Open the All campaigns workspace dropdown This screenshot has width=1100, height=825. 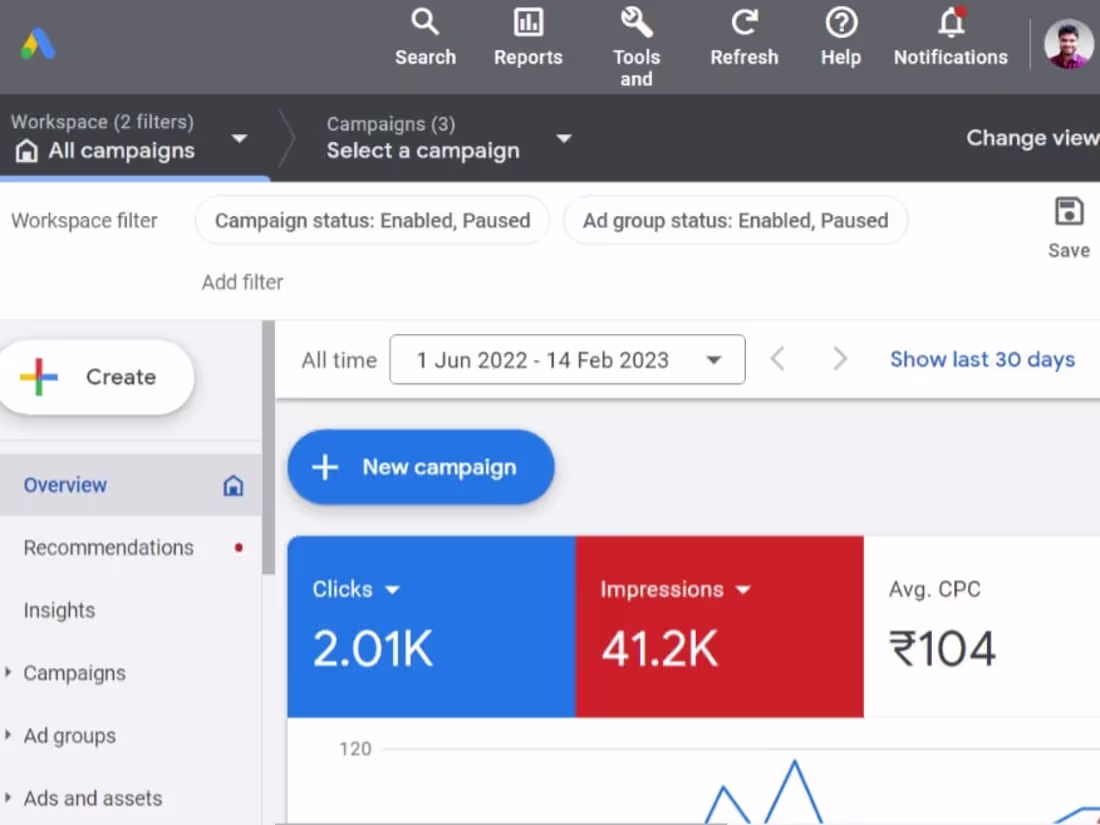[x=239, y=140]
